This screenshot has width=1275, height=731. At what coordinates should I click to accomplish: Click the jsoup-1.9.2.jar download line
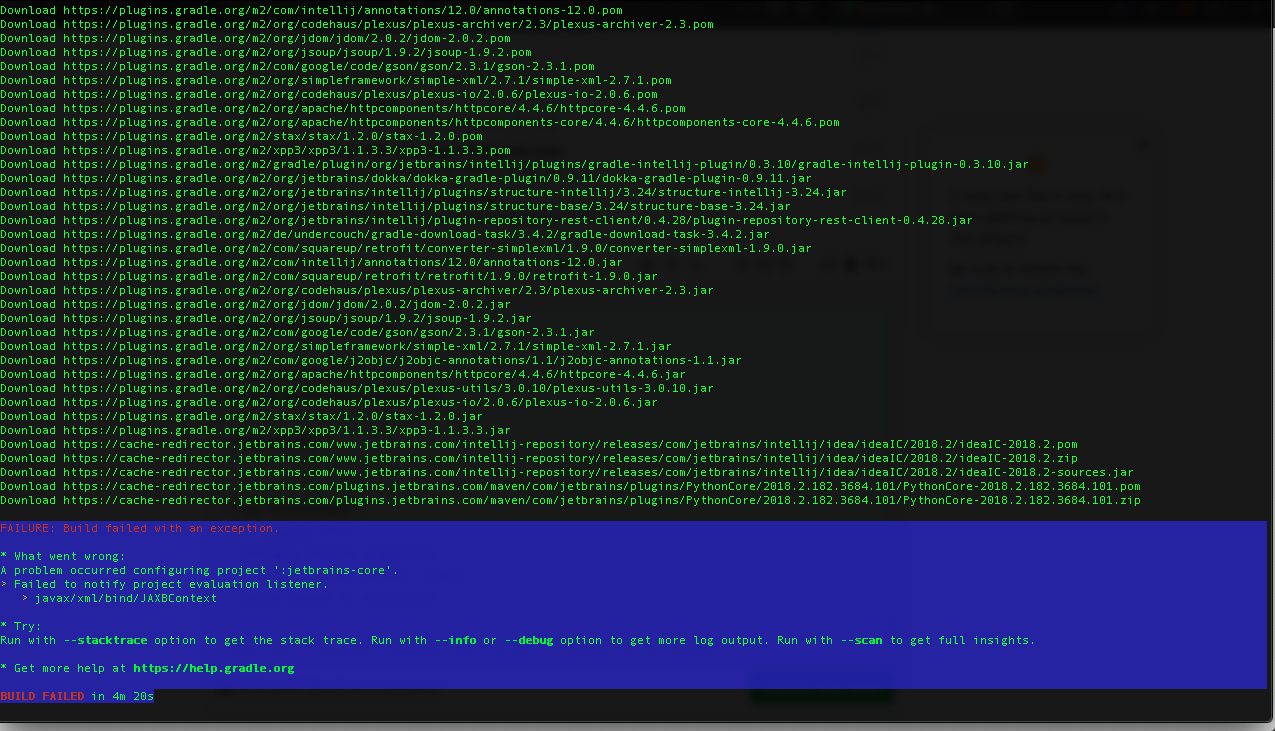click(266, 318)
